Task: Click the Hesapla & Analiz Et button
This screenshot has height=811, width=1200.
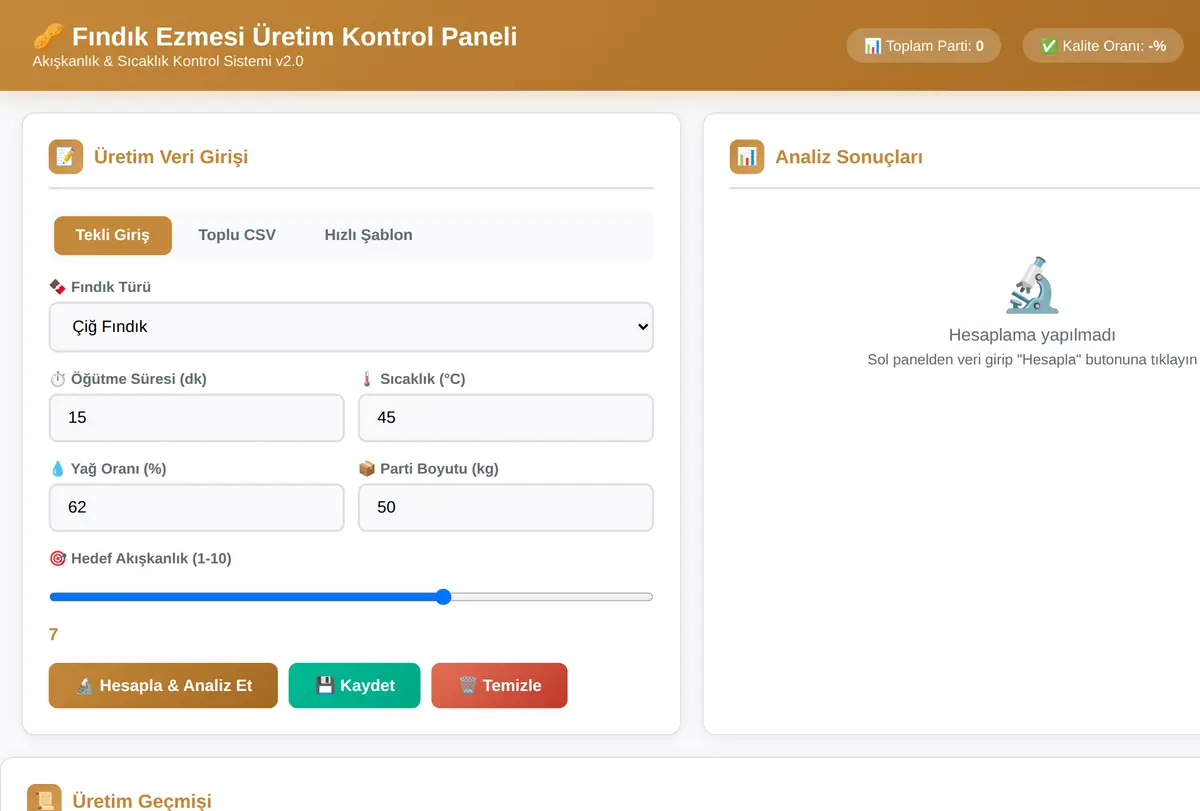Action: (x=163, y=686)
